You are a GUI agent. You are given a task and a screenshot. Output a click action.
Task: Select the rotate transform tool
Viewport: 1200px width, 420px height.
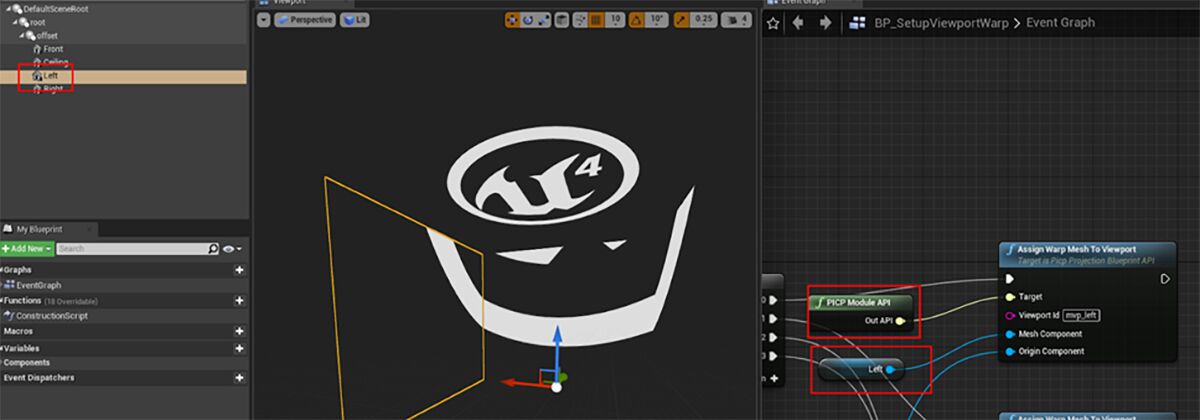click(528, 20)
